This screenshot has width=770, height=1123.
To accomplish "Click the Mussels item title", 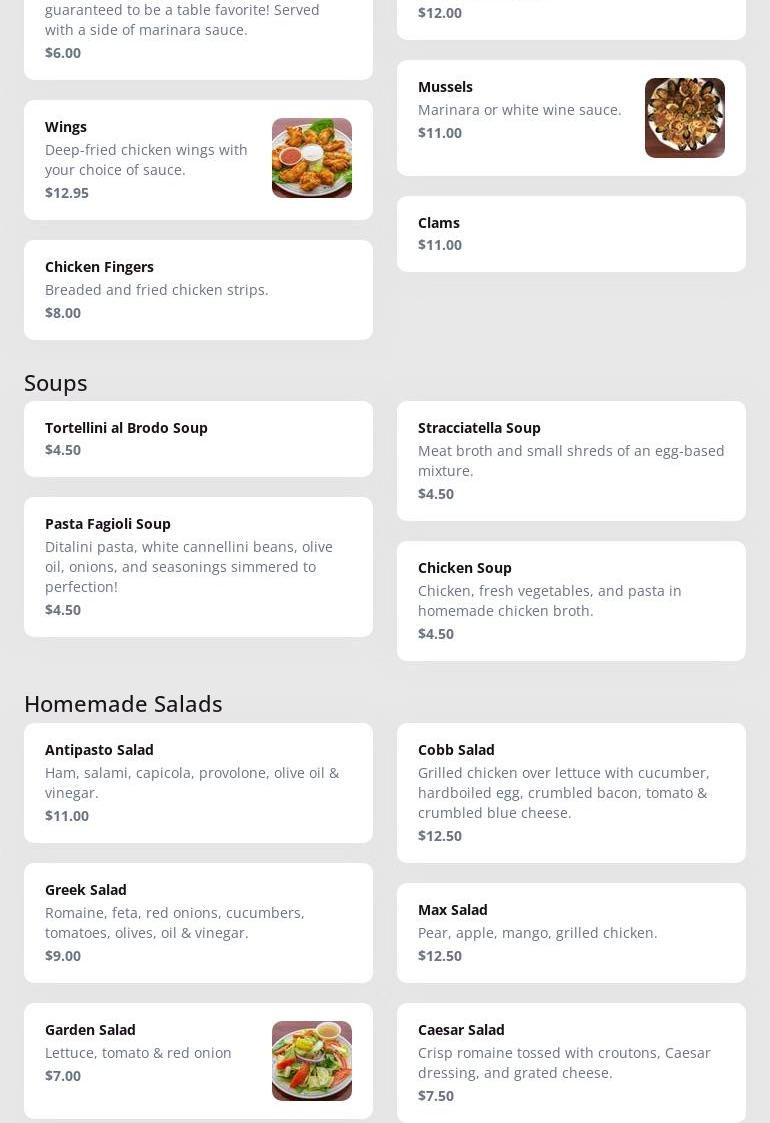I will (x=446, y=87).
